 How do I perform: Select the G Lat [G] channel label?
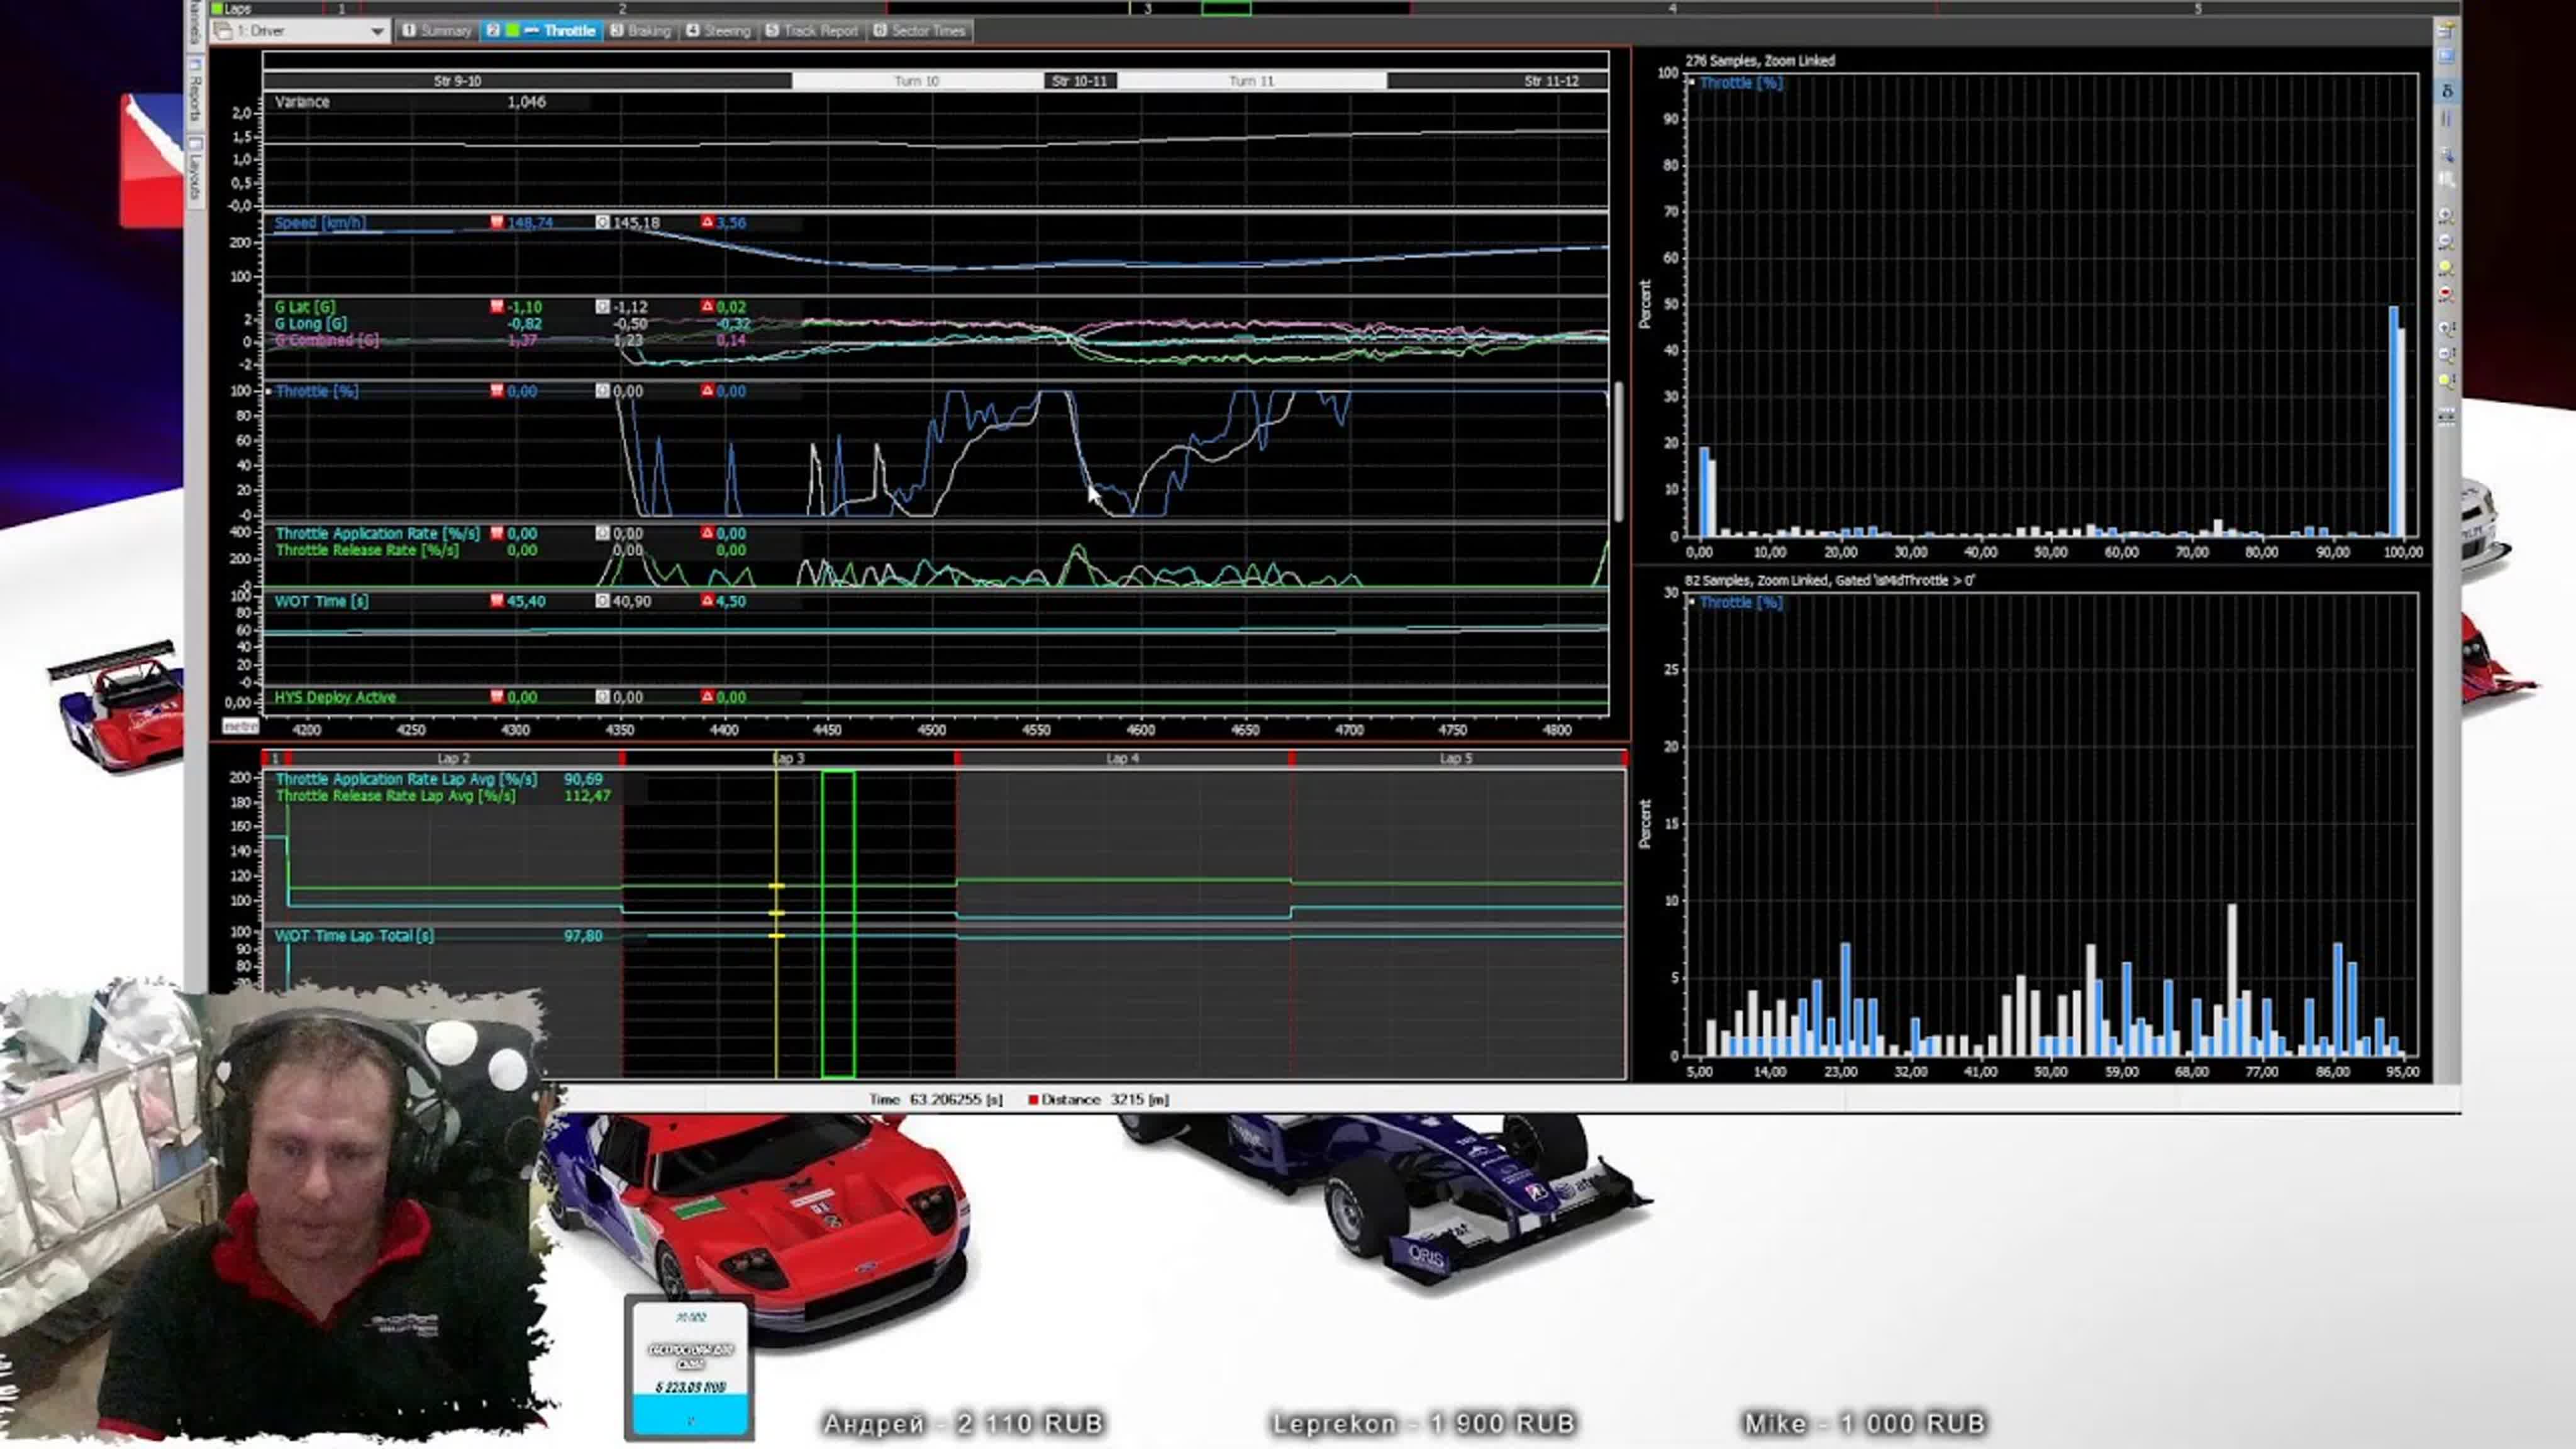coord(305,307)
